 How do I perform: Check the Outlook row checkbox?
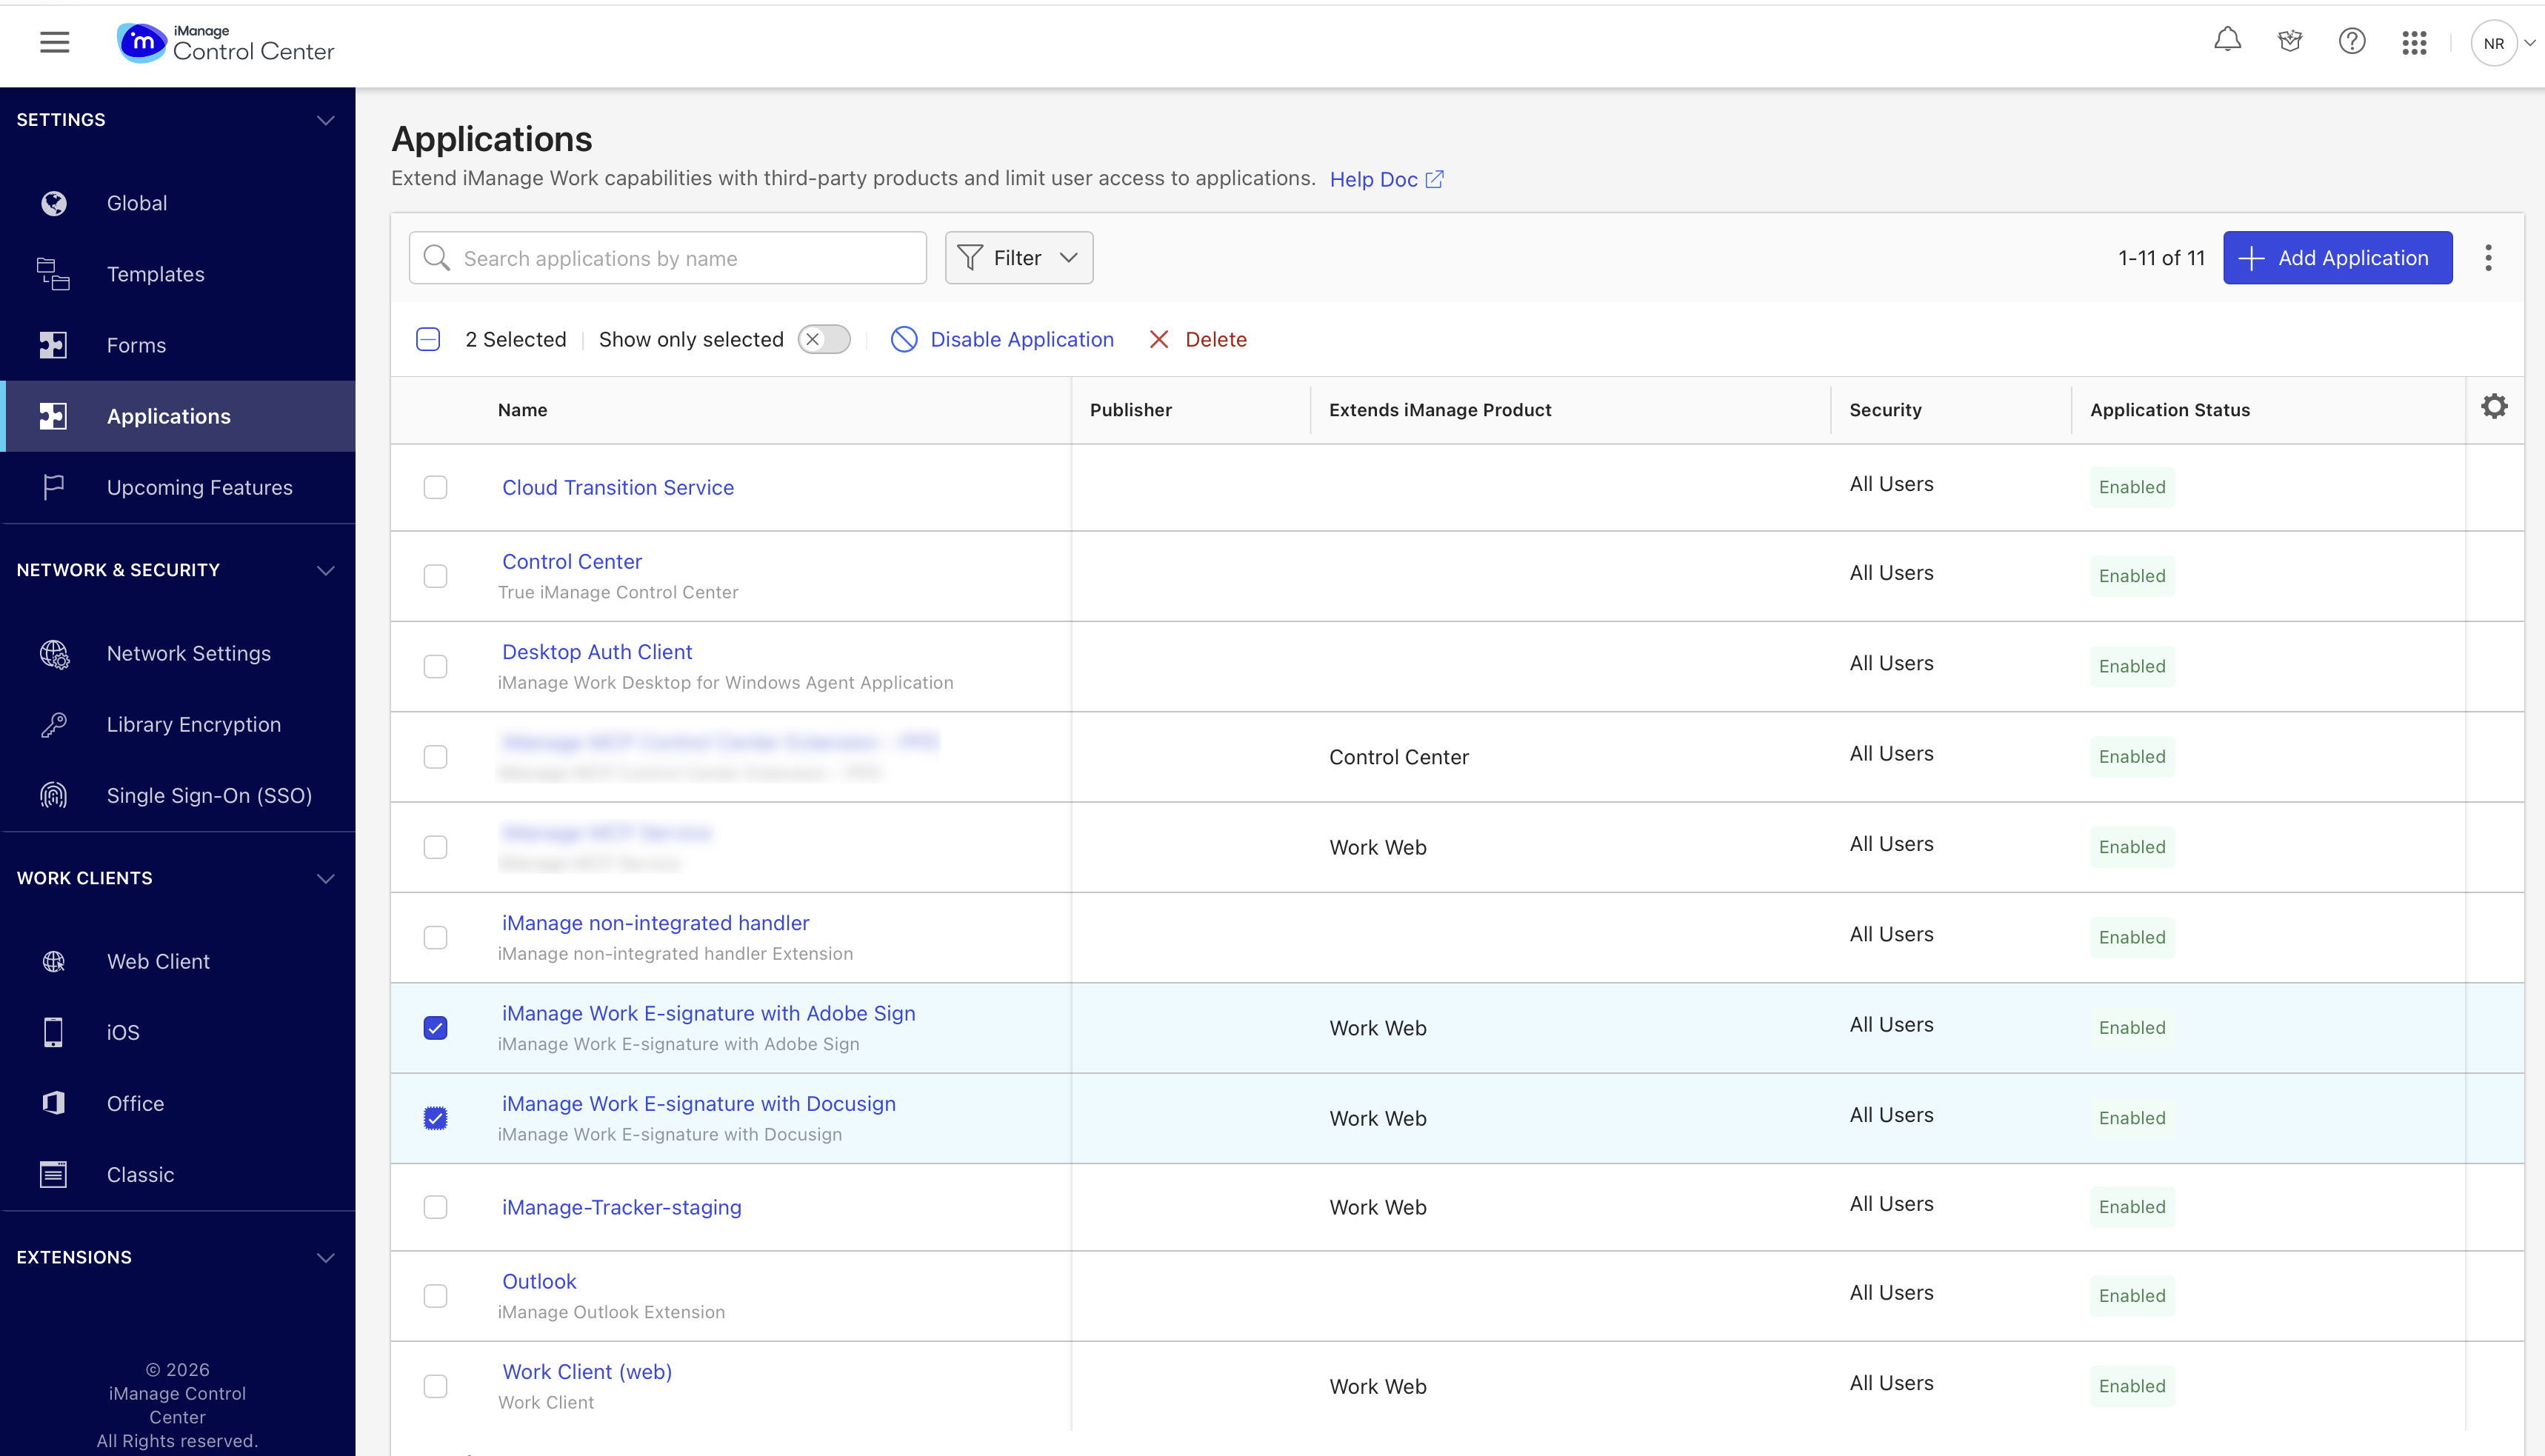(x=436, y=1297)
